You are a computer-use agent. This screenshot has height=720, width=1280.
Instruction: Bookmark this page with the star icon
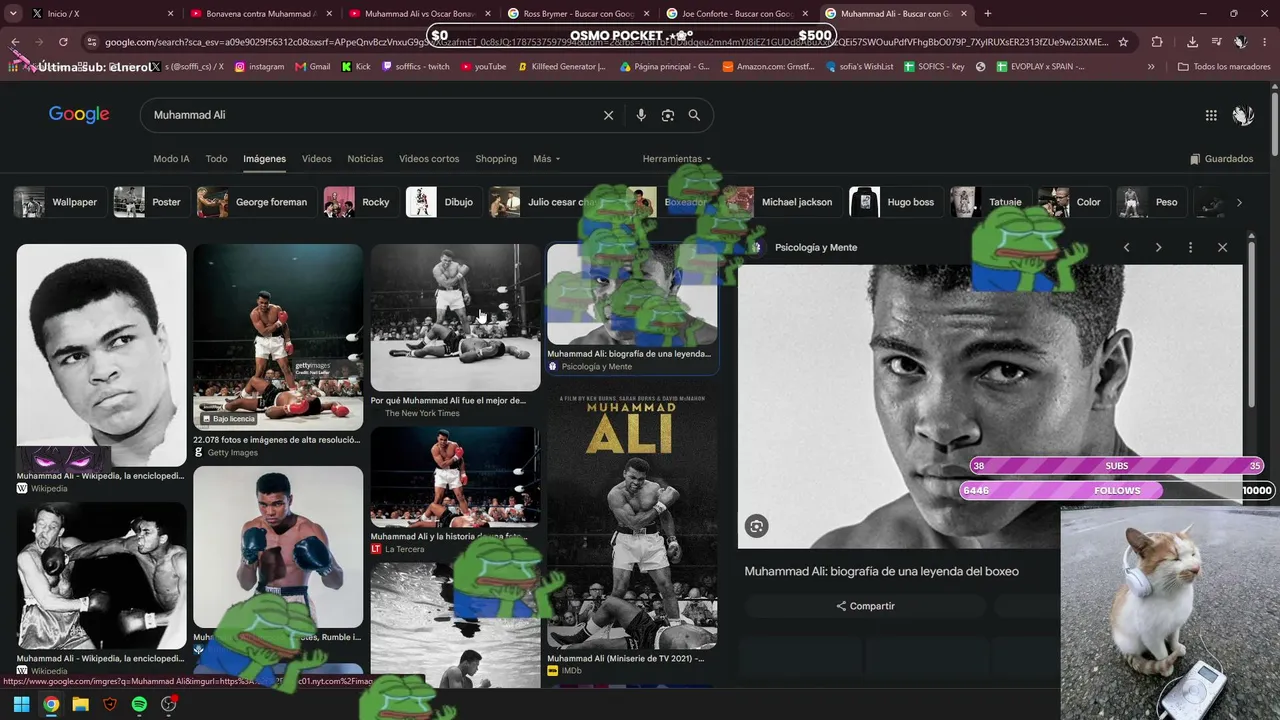click(1123, 42)
